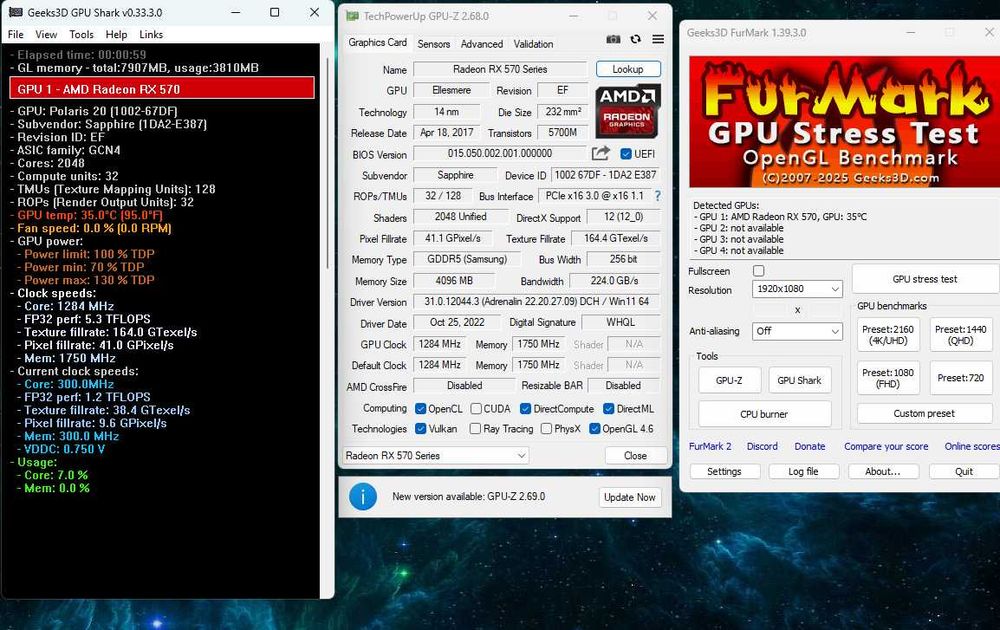1000x630 pixels.
Task: Click the About... button in FurMark
Action: pyautogui.click(x=883, y=471)
